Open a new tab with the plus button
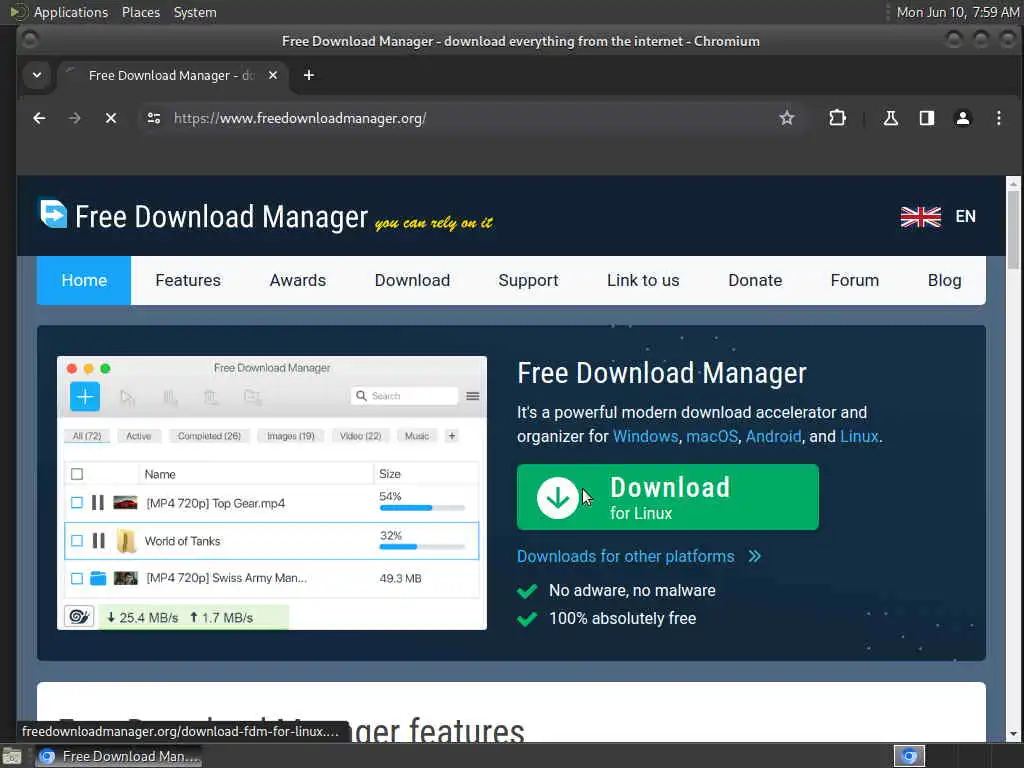 coord(309,75)
